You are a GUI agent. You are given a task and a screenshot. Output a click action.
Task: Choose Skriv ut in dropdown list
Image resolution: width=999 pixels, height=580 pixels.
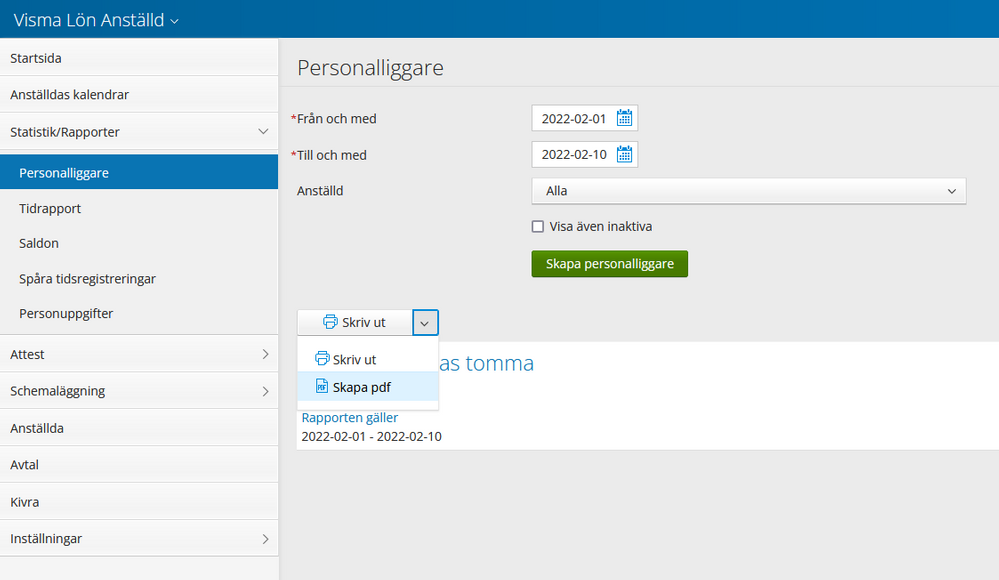point(354,359)
